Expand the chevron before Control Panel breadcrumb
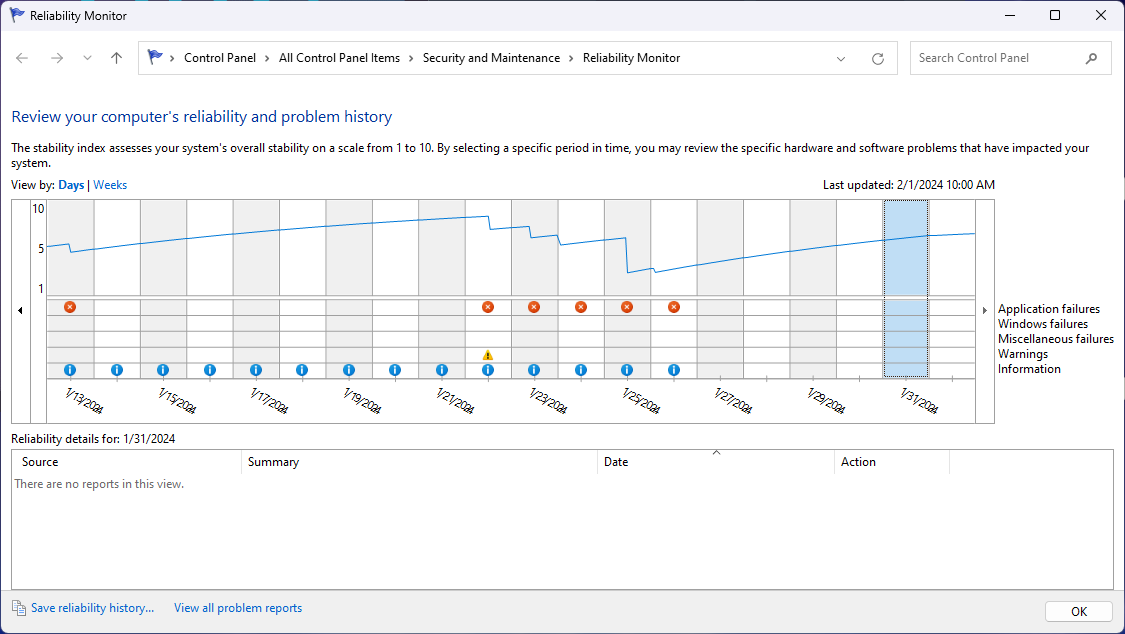This screenshot has width=1125, height=634. pyautogui.click(x=172, y=58)
